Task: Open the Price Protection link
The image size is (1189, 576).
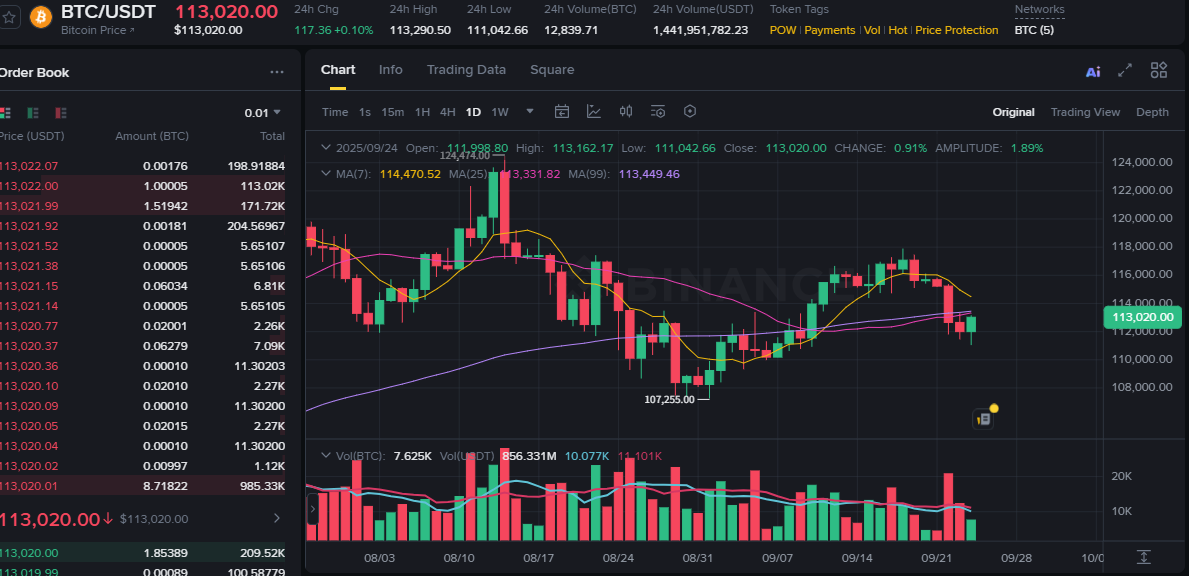Action: pos(956,30)
